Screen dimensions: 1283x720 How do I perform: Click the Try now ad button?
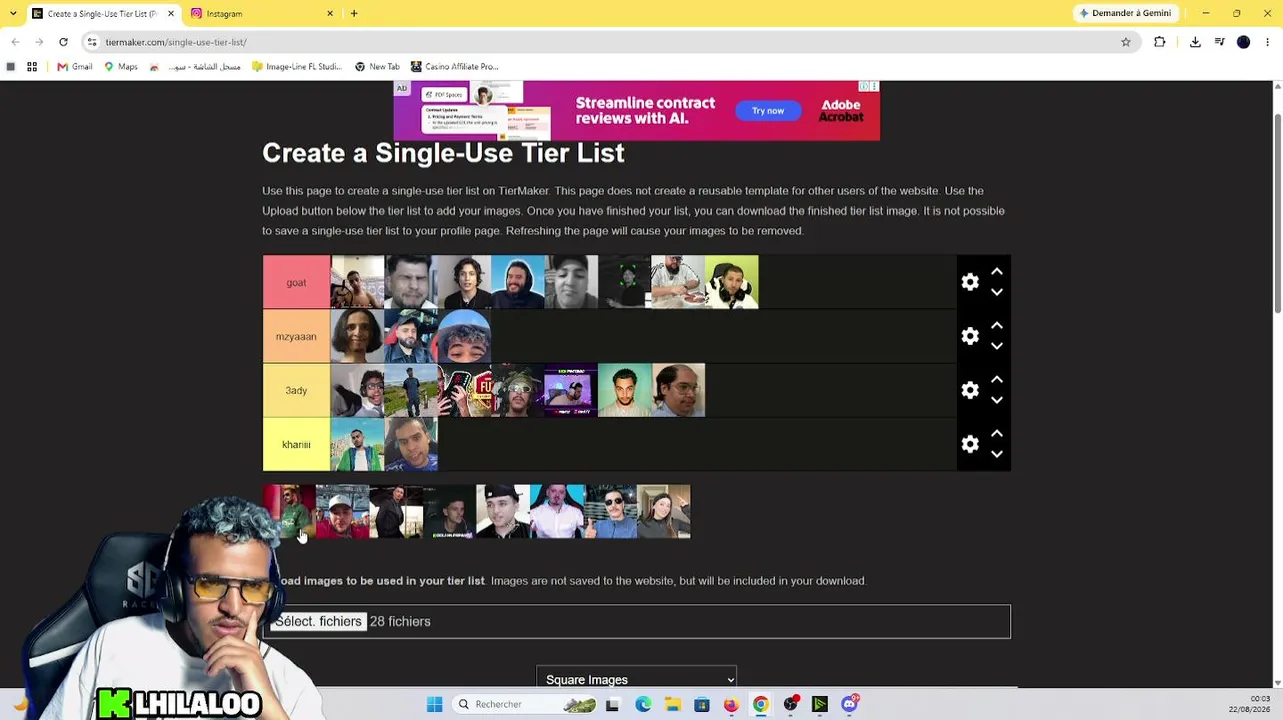click(768, 111)
